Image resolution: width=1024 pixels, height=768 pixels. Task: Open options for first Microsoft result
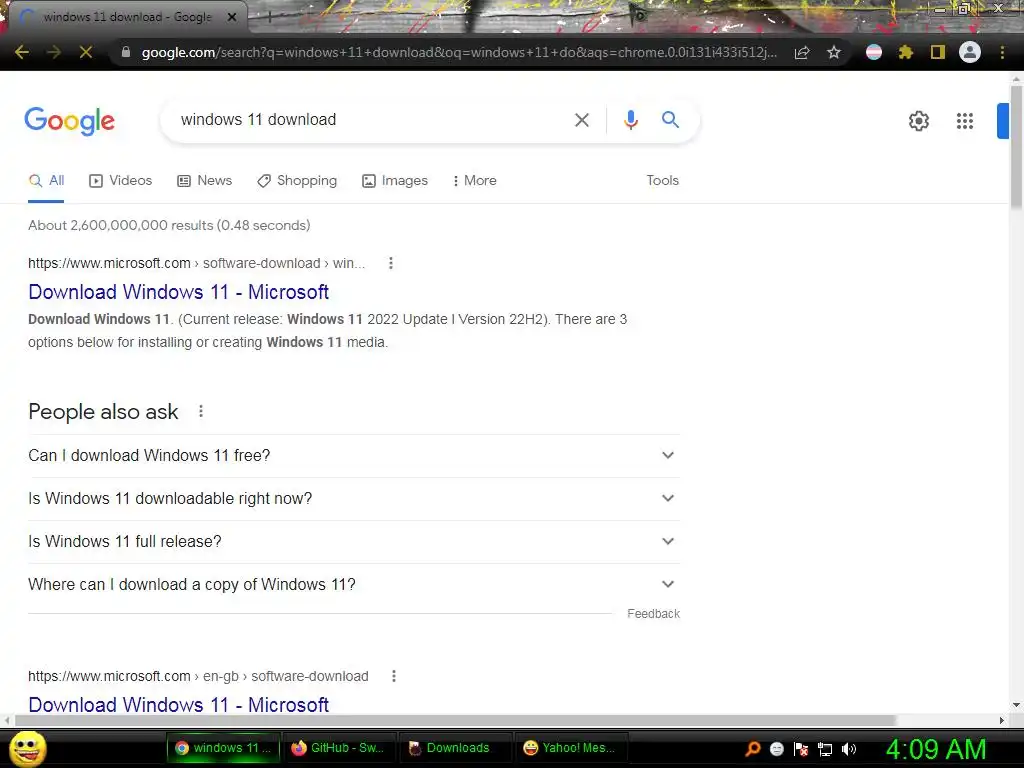click(x=391, y=263)
